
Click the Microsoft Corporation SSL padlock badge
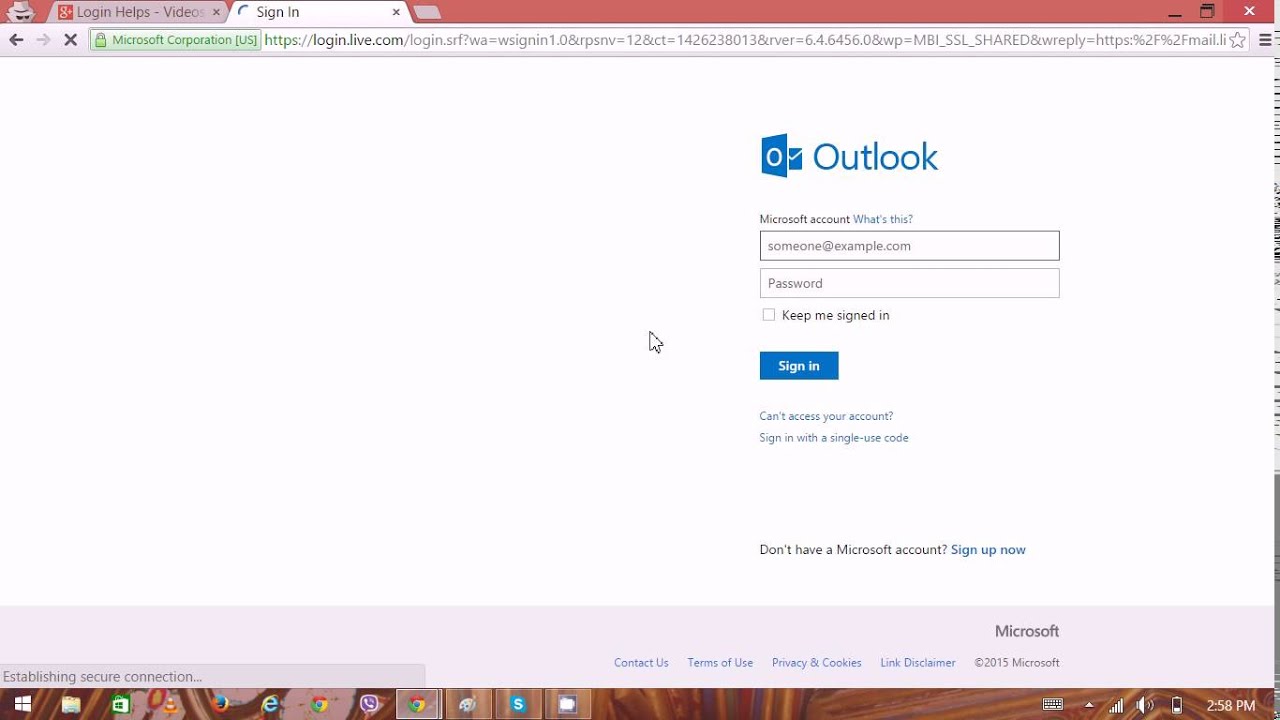pyautogui.click(x=175, y=40)
